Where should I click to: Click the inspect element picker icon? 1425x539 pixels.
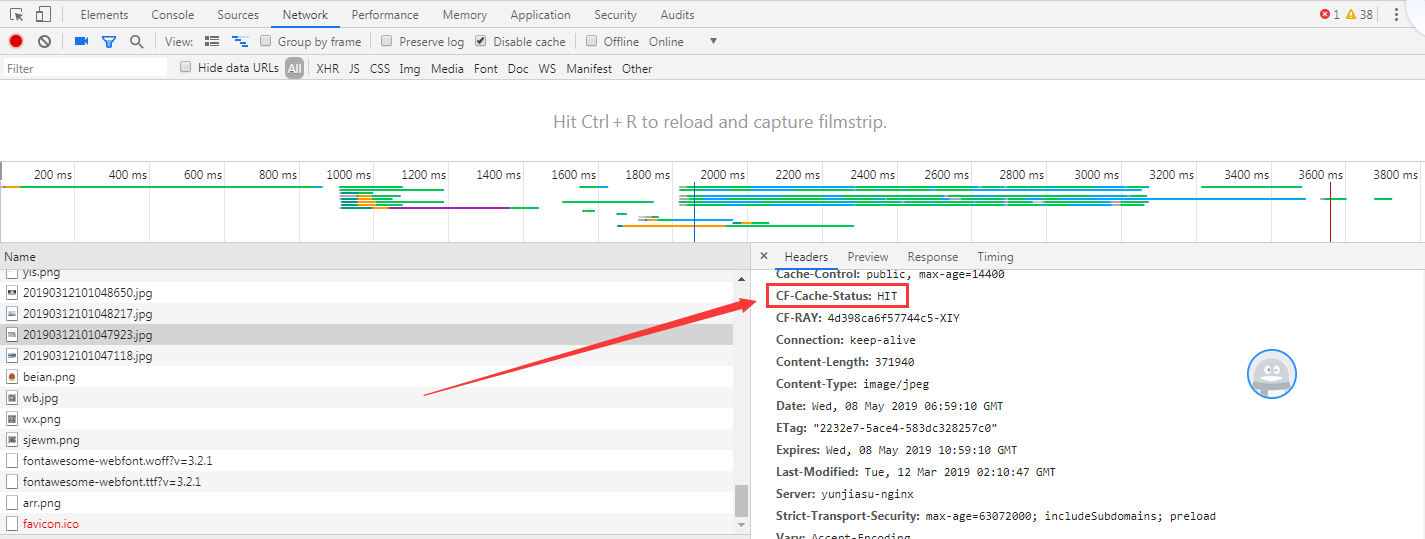click(x=17, y=15)
